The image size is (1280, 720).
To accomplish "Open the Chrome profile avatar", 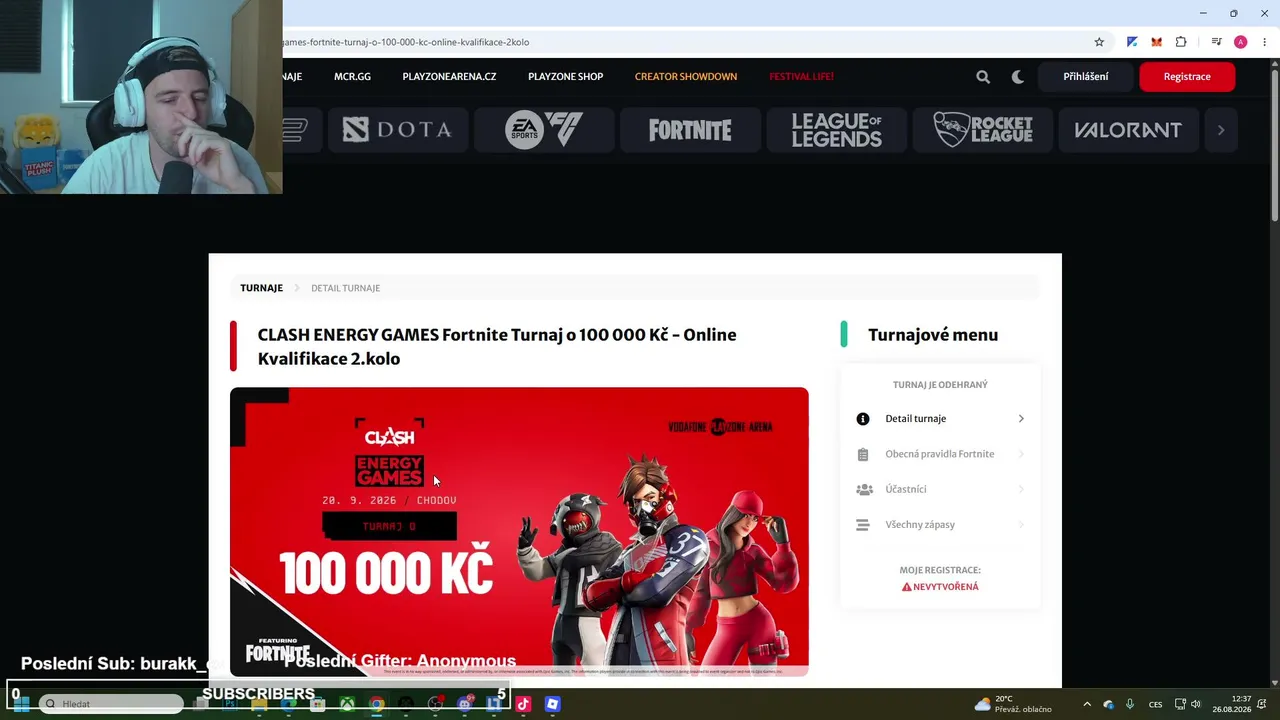I will (x=1240, y=42).
